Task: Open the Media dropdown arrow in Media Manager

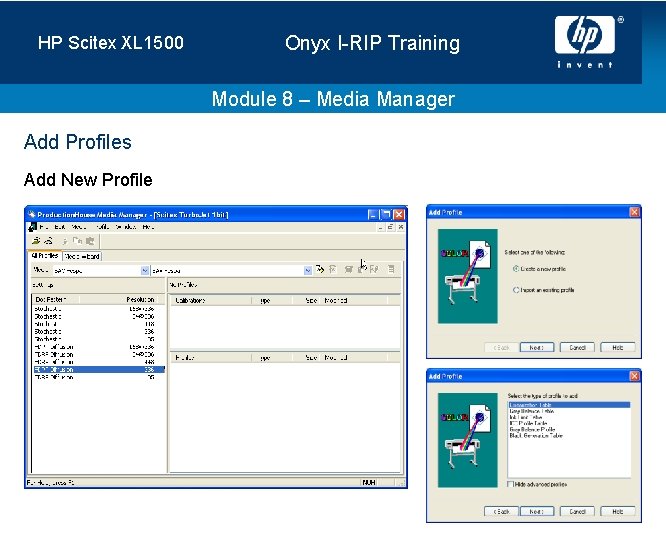Action: [x=144, y=271]
